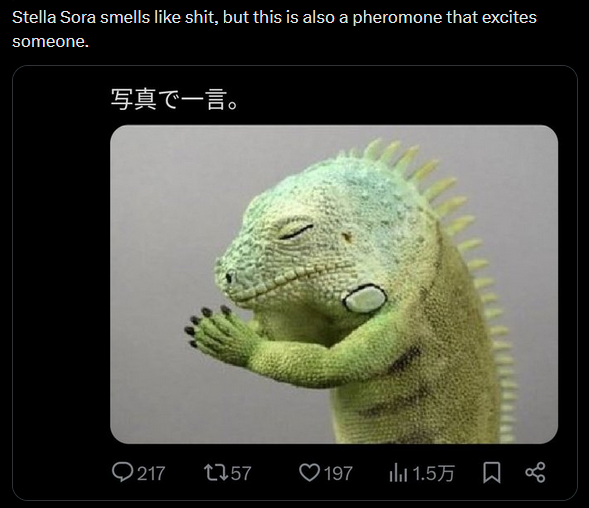The image size is (589, 508).
Task: Open the praying iguana image
Action: pos(334,284)
